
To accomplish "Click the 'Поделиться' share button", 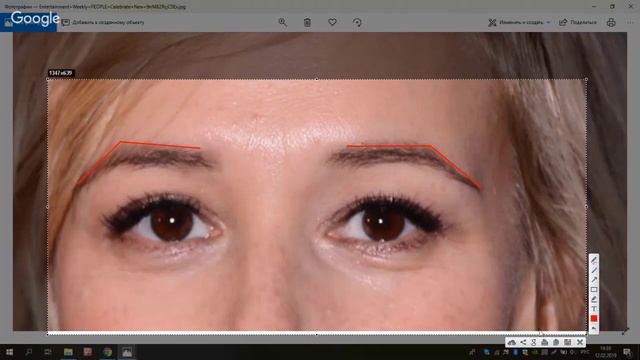I will 578,22.
